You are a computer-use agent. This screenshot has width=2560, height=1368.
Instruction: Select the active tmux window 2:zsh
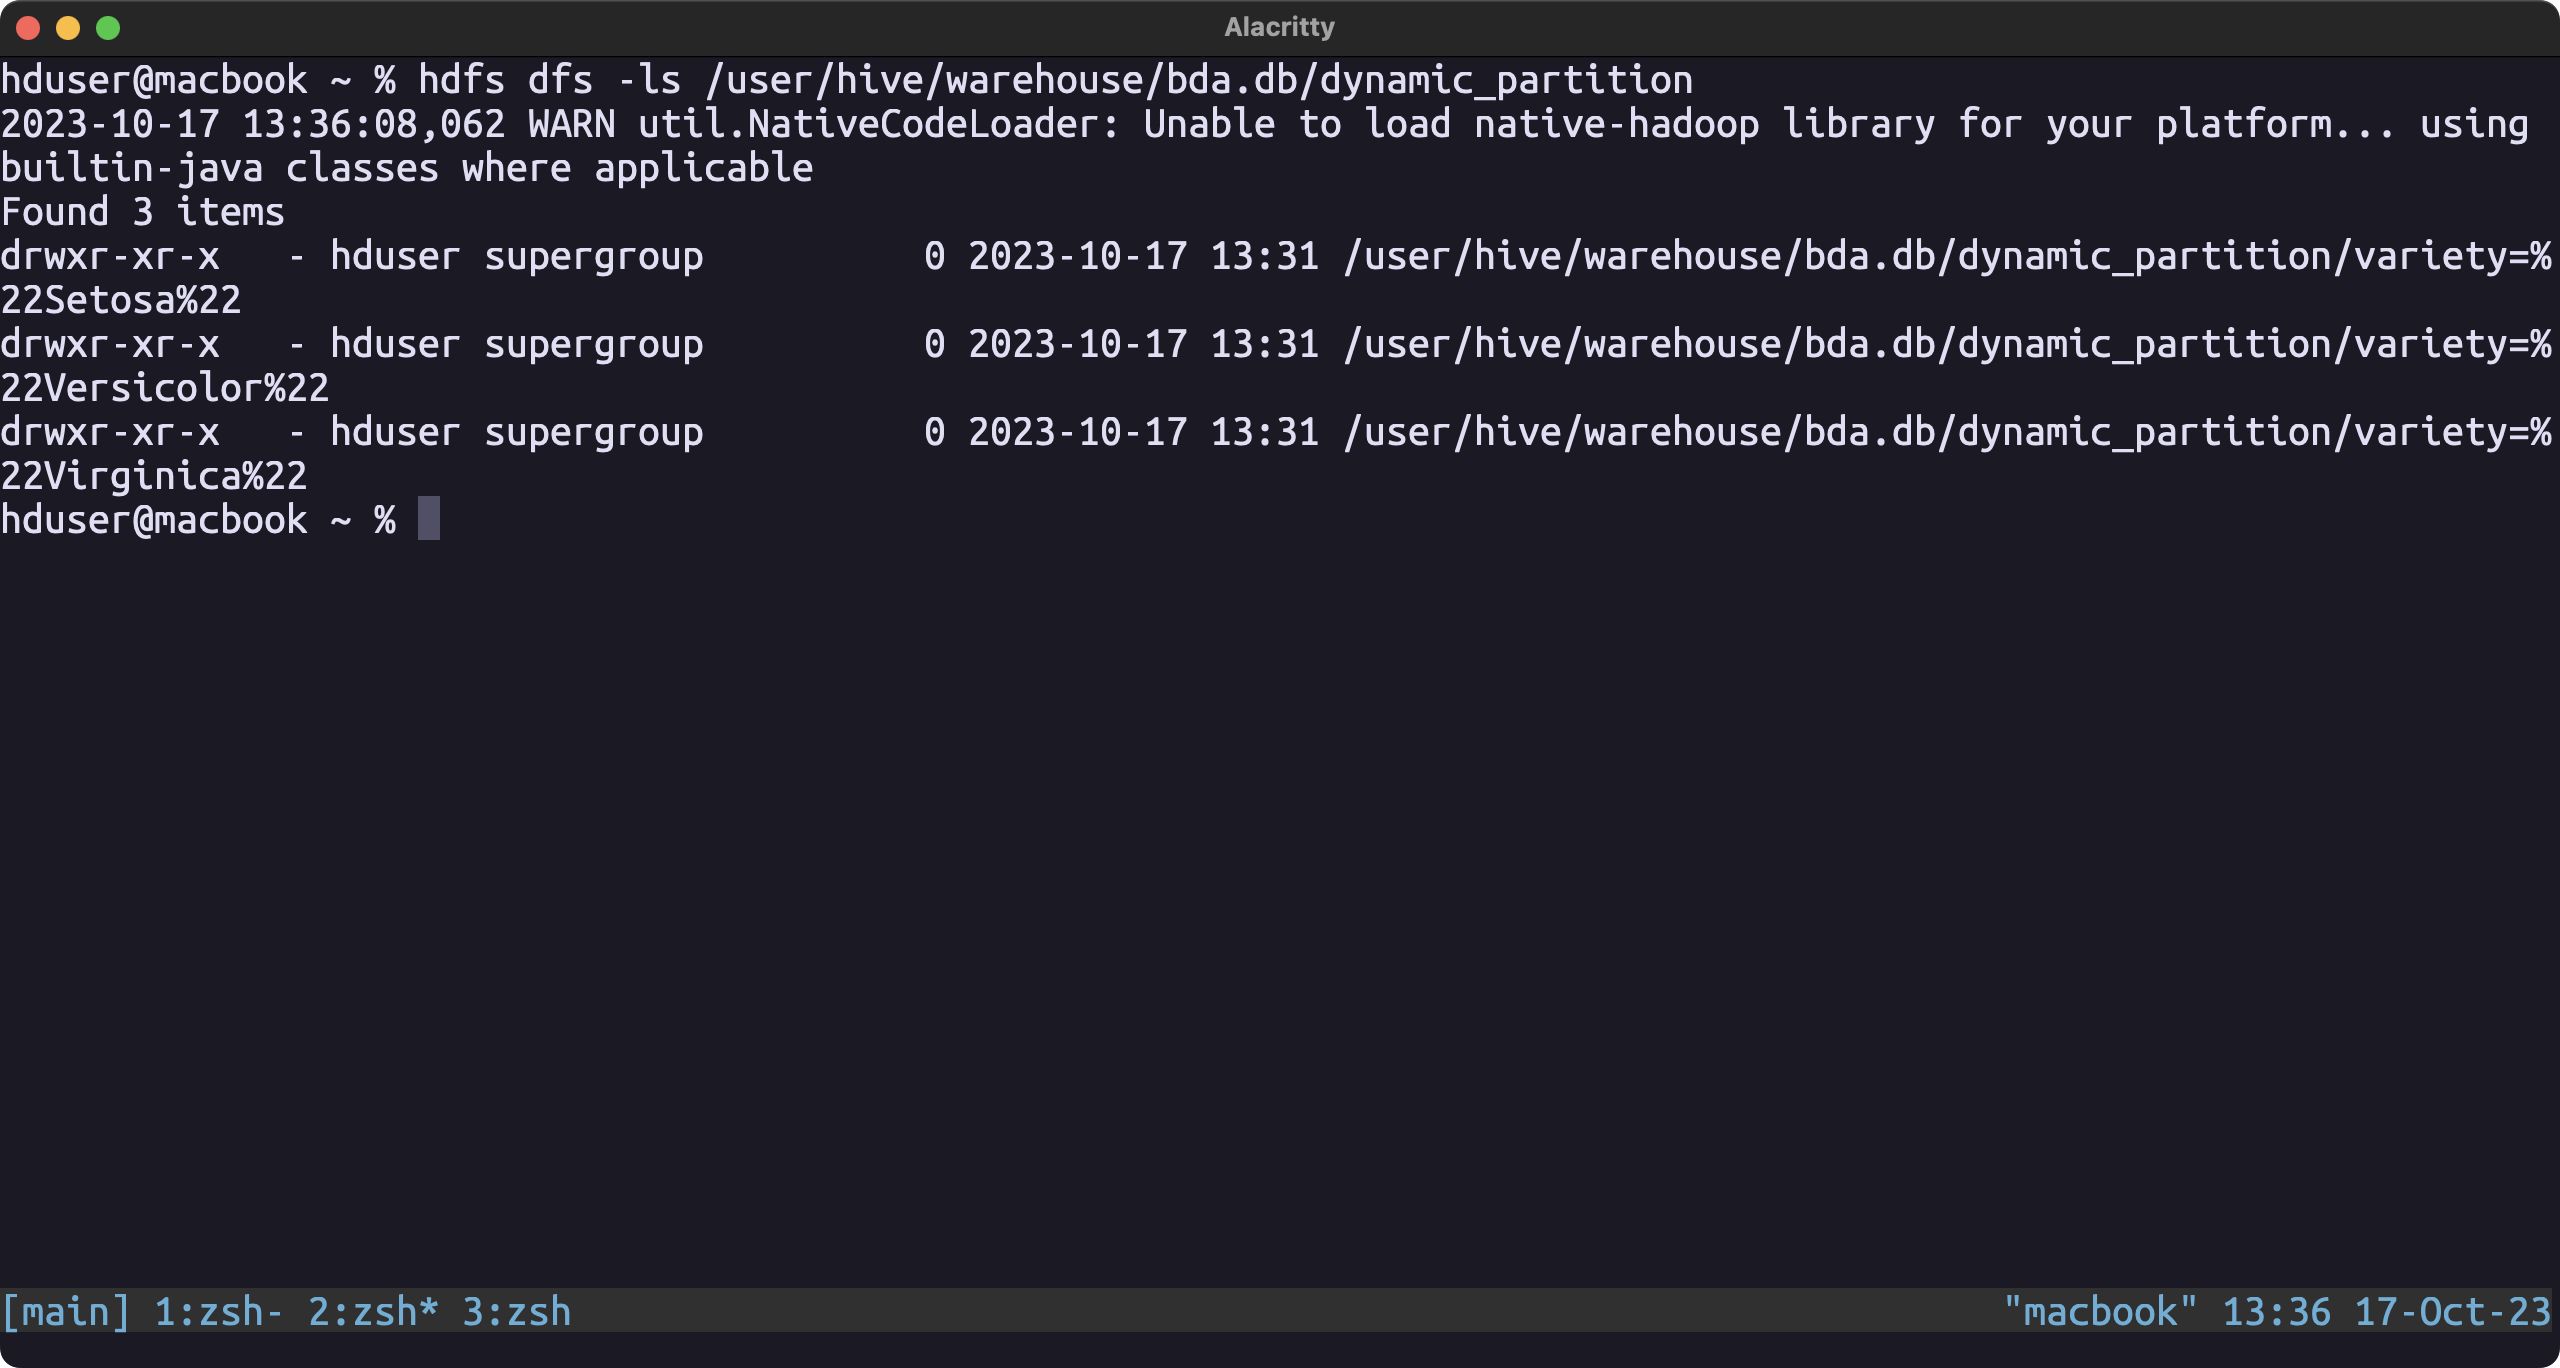point(373,1312)
